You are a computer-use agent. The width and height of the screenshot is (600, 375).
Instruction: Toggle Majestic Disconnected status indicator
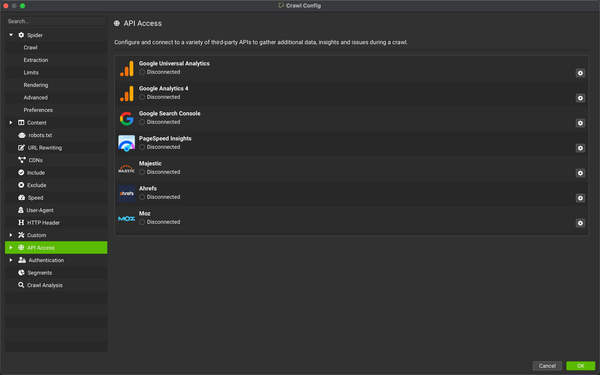coord(142,172)
